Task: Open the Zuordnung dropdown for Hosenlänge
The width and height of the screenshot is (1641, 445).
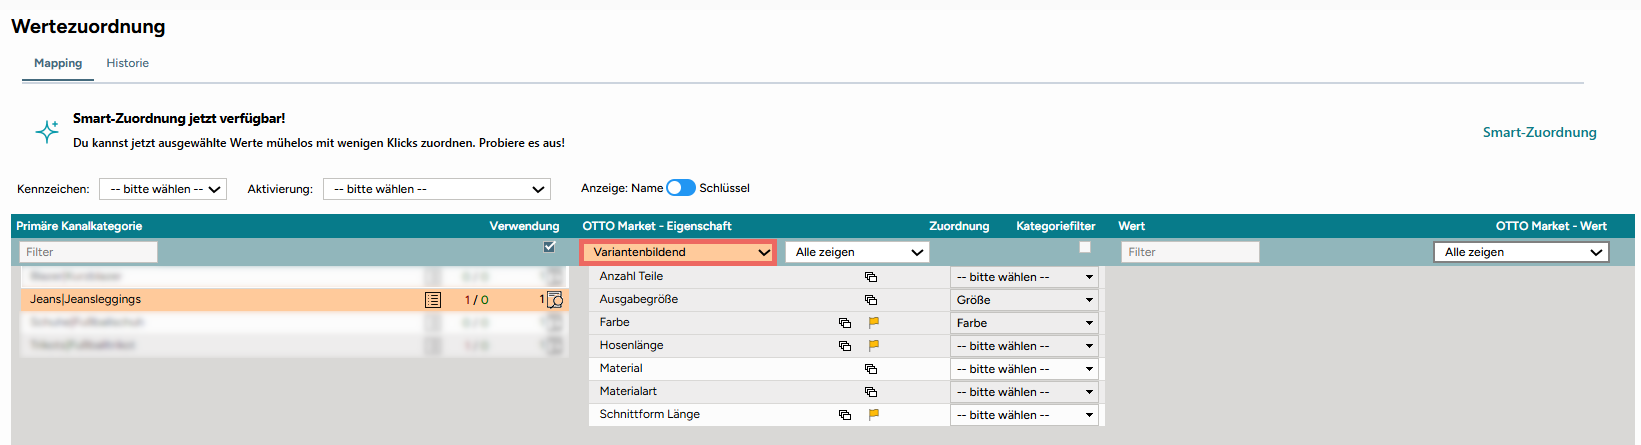Action: 1025,346
